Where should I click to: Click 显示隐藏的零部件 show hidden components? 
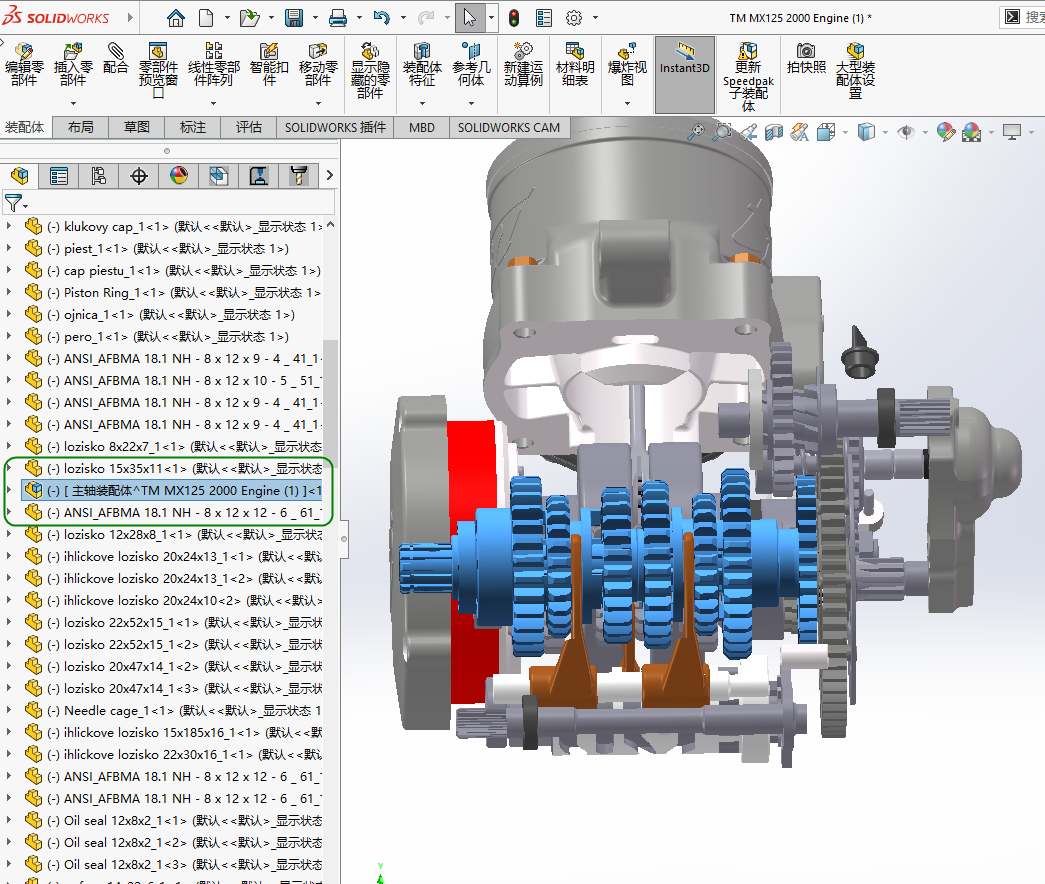coord(370,71)
